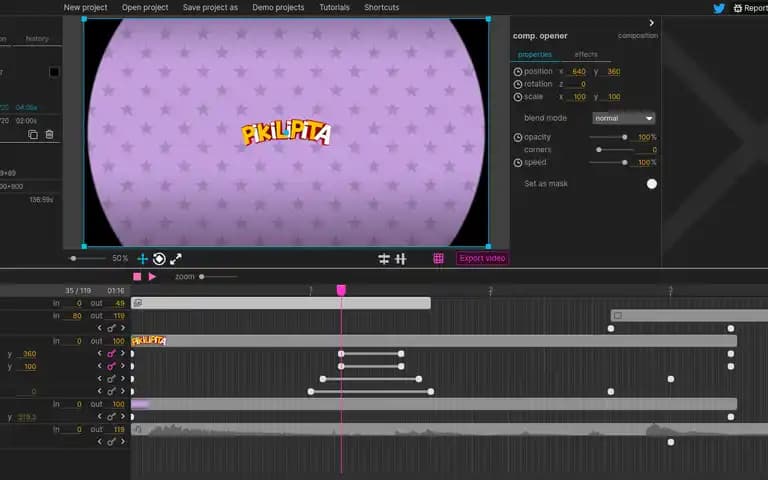This screenshot has height=480, width=768.
Task: Click the pink playhead marker on the ruler
Action: (341, 290)
